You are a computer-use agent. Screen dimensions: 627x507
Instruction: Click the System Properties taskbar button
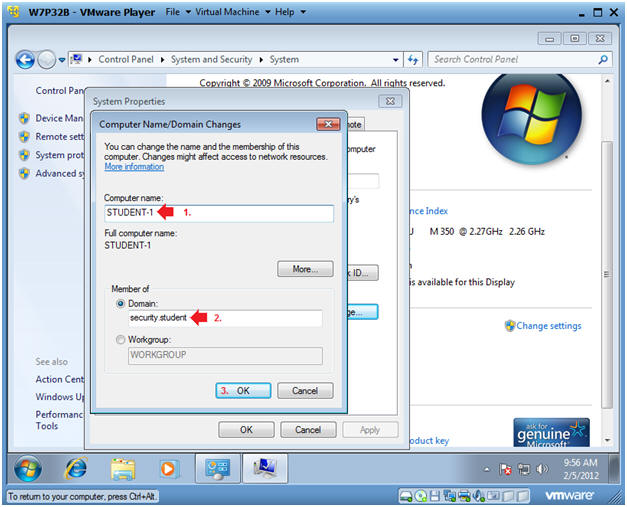pos(265,469)
